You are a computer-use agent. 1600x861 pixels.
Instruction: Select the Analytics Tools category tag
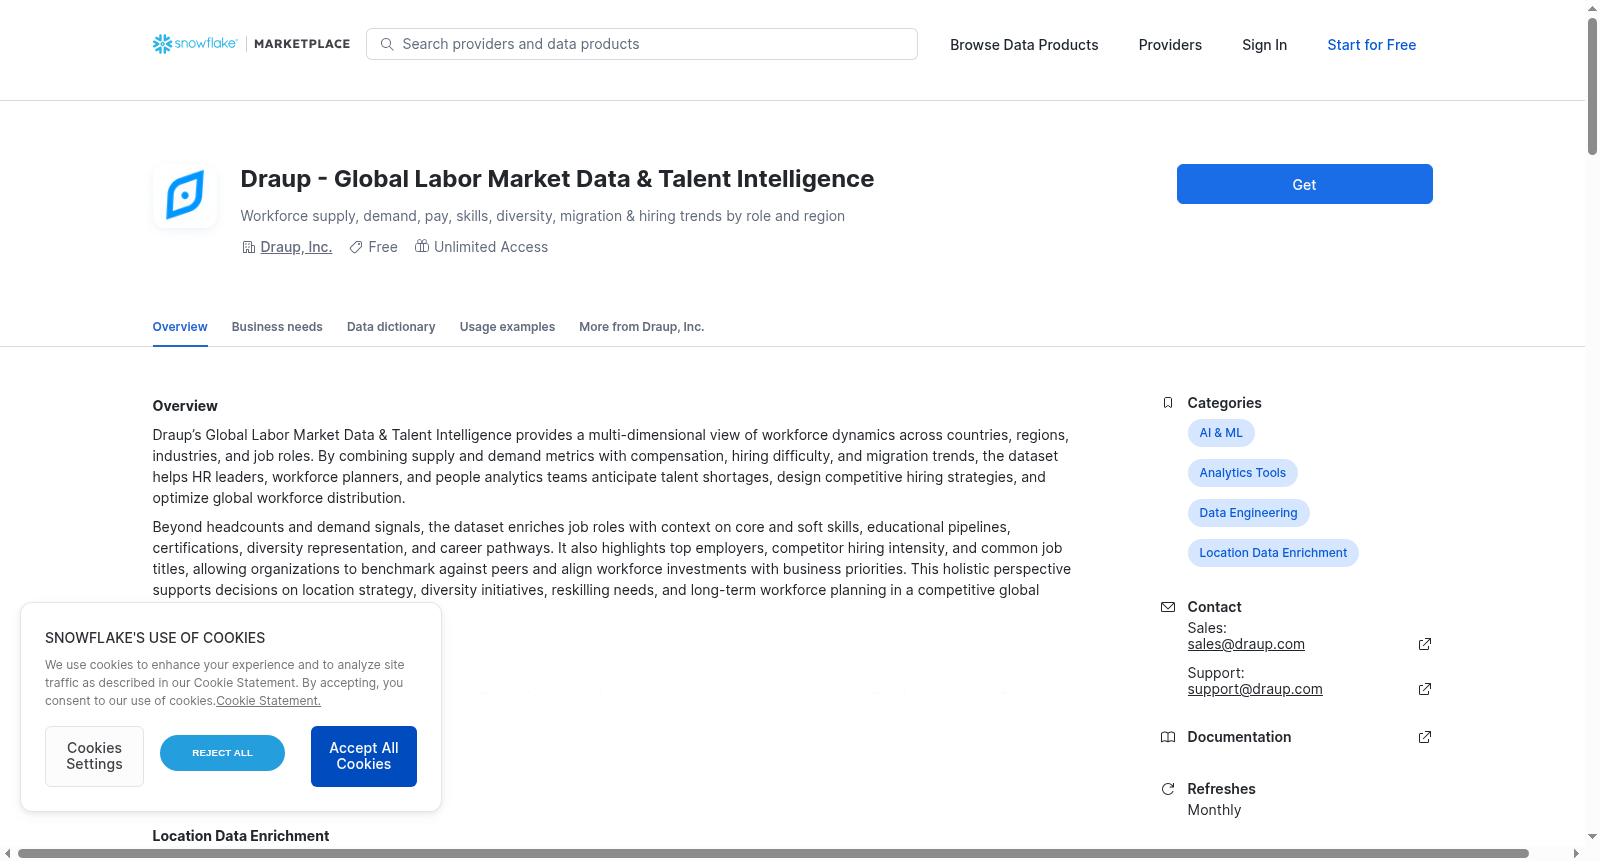point(1243,473)
